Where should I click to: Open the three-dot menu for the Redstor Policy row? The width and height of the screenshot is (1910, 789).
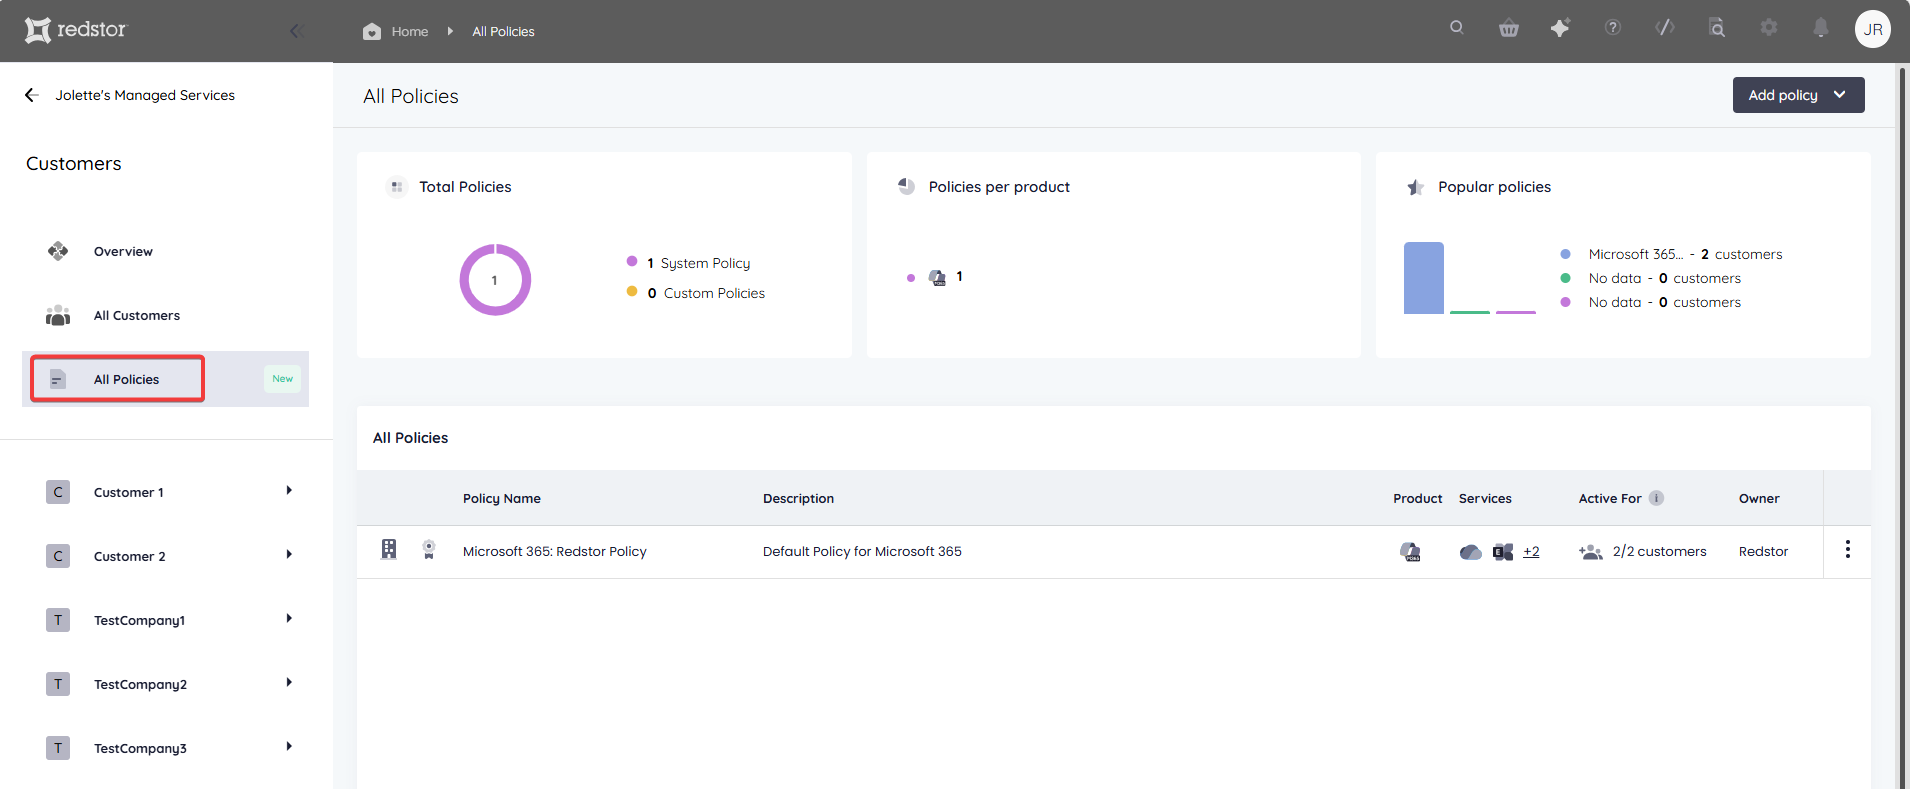point(1848,549)
